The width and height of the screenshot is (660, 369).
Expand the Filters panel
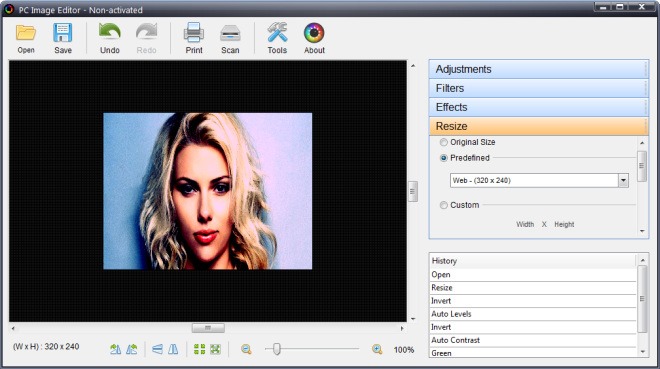539,88
